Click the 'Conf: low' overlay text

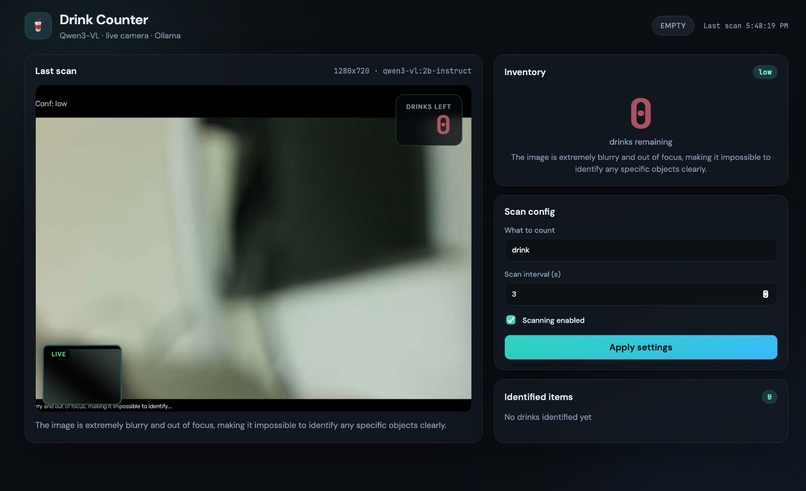pyautogui.click(x=51, y=103)
